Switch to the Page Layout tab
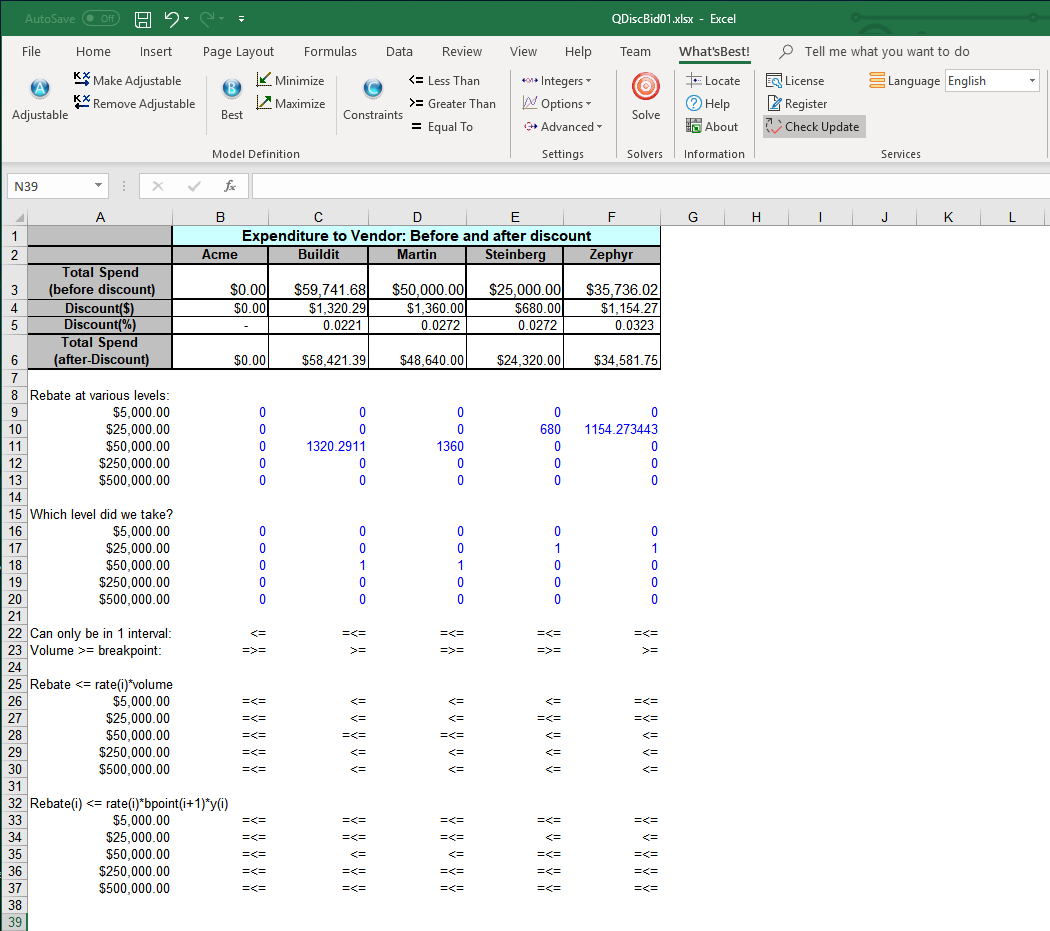 238,52
